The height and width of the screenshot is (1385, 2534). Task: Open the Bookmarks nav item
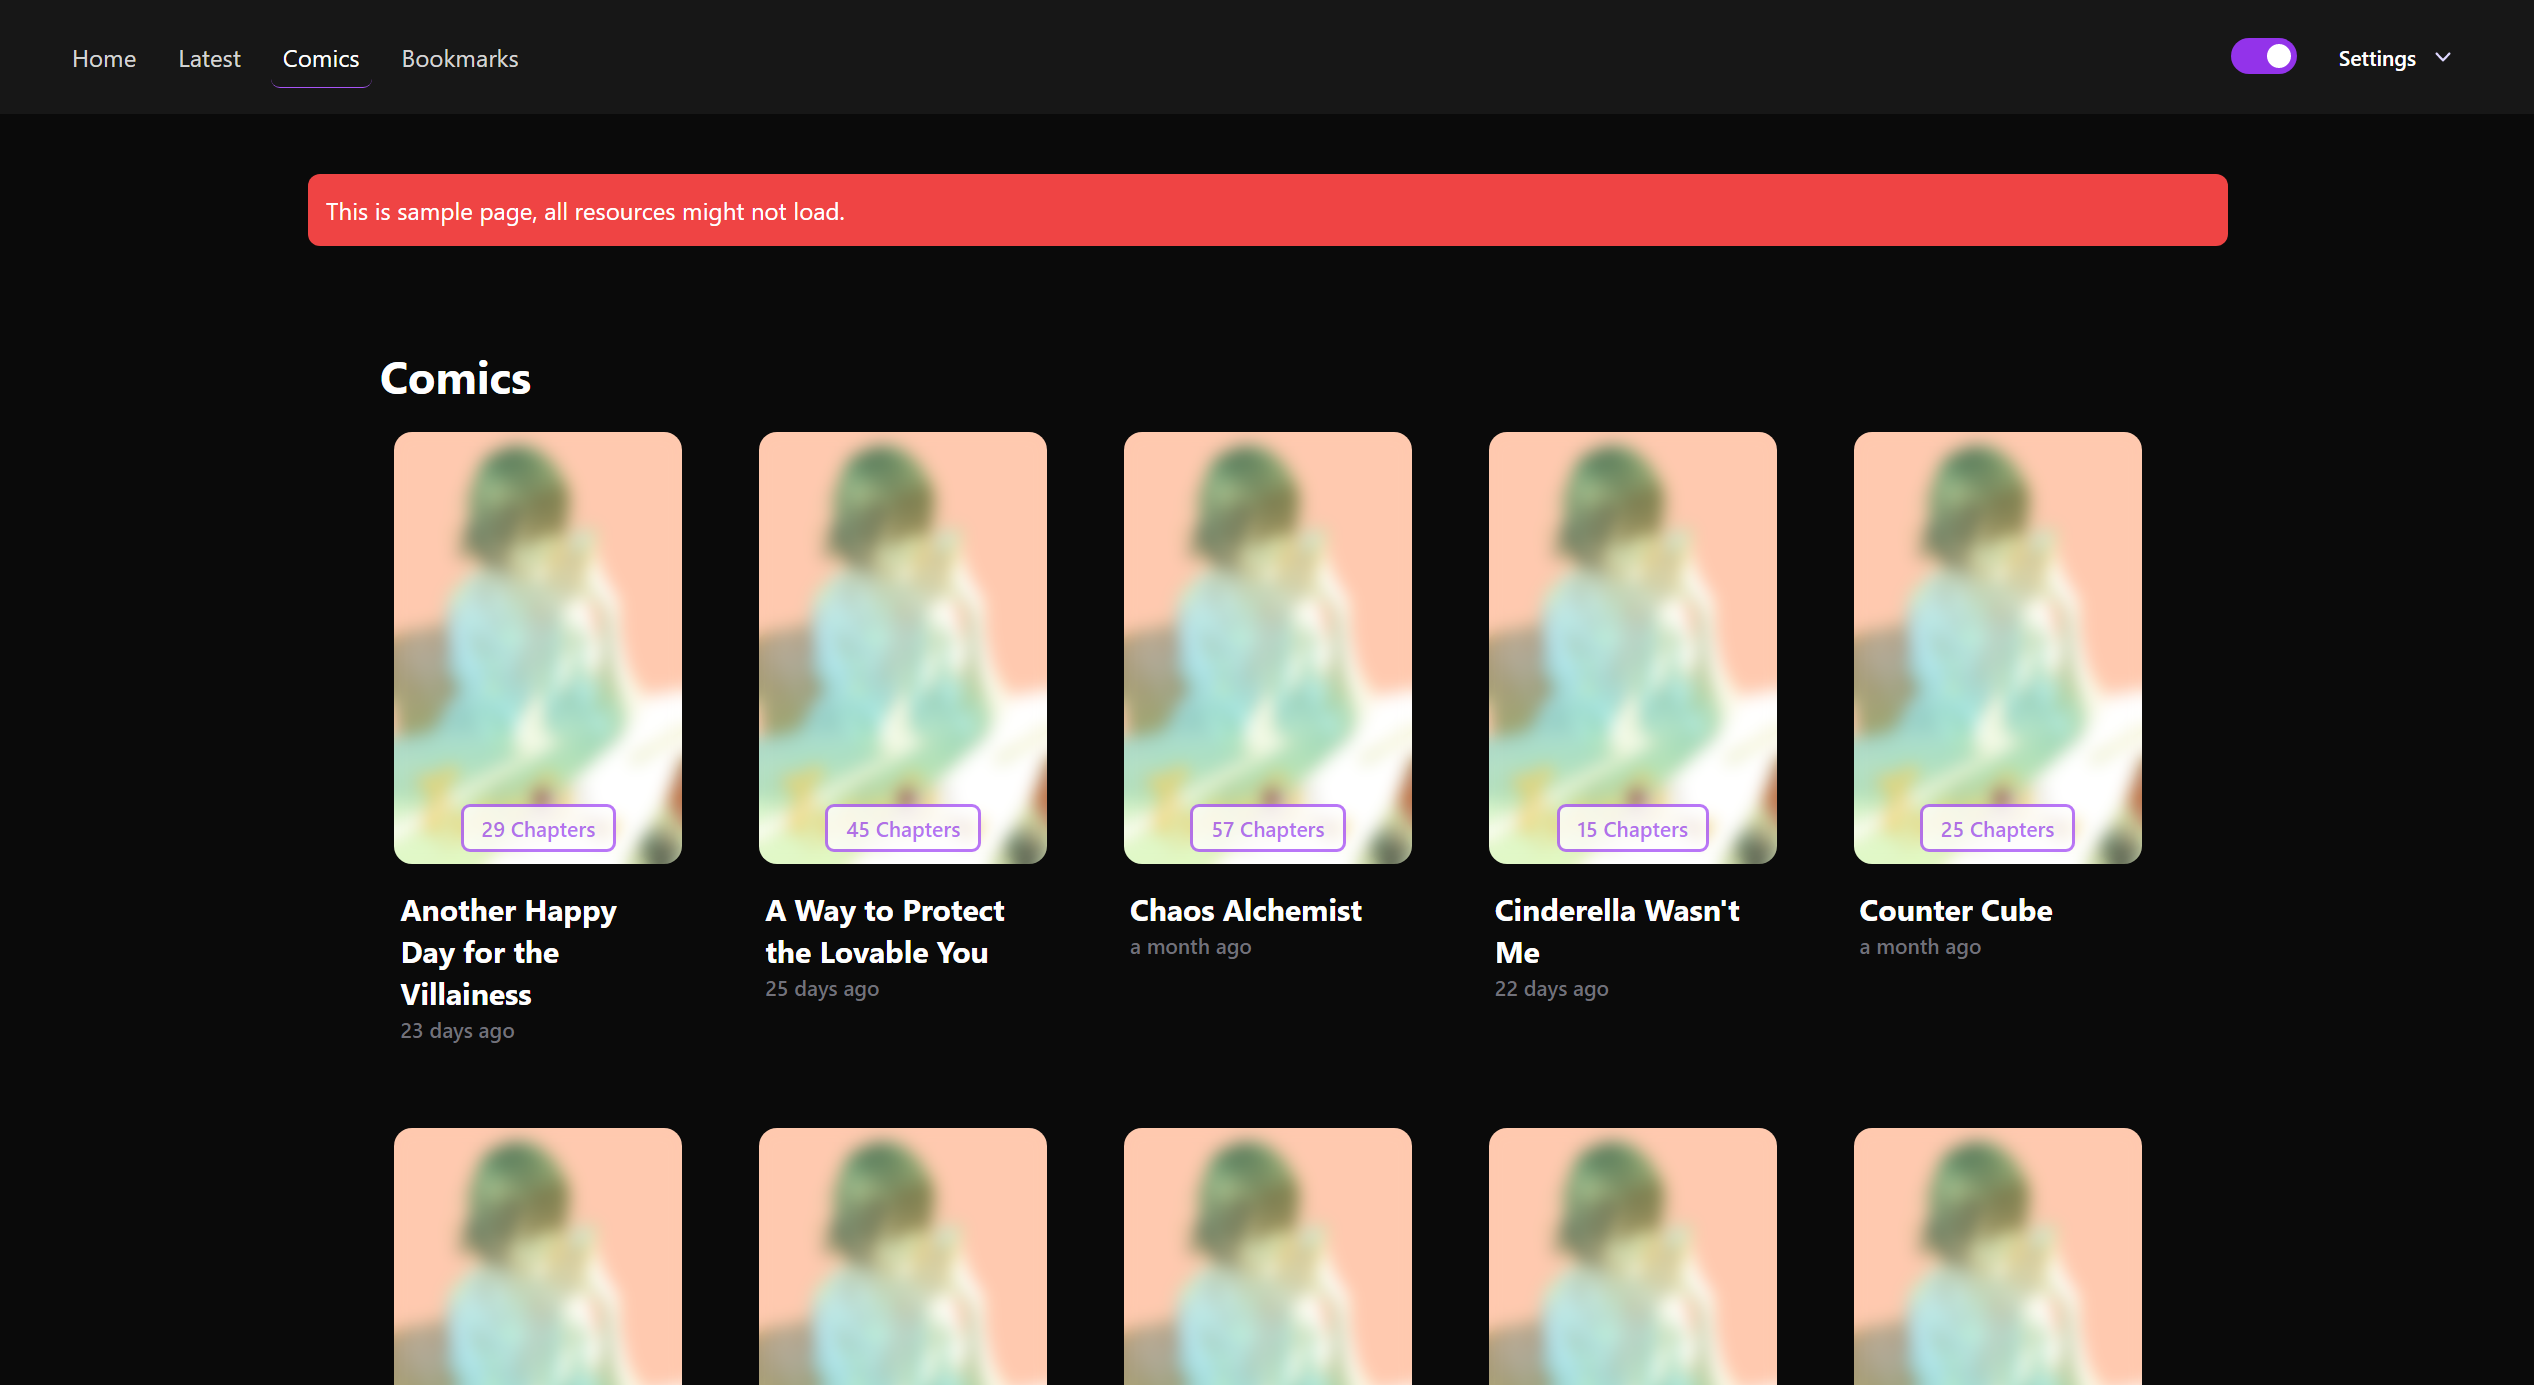coord(459,59)
